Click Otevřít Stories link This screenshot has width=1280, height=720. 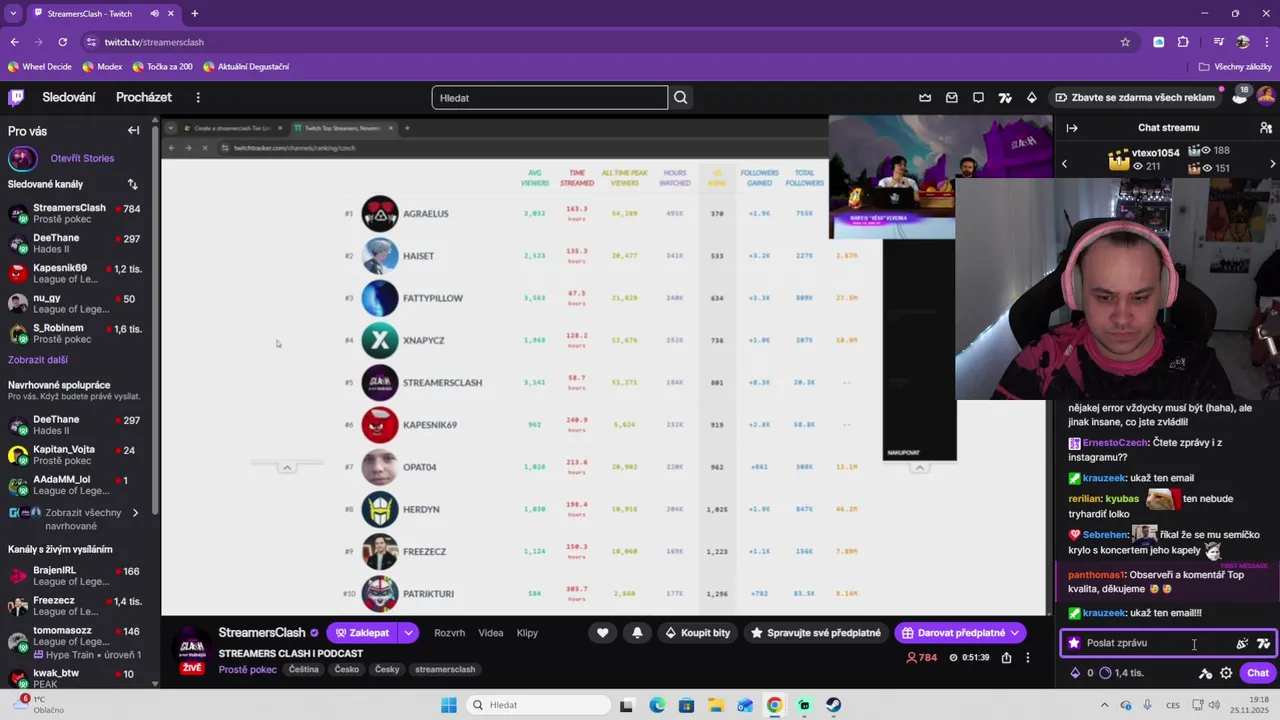[82, 158]
